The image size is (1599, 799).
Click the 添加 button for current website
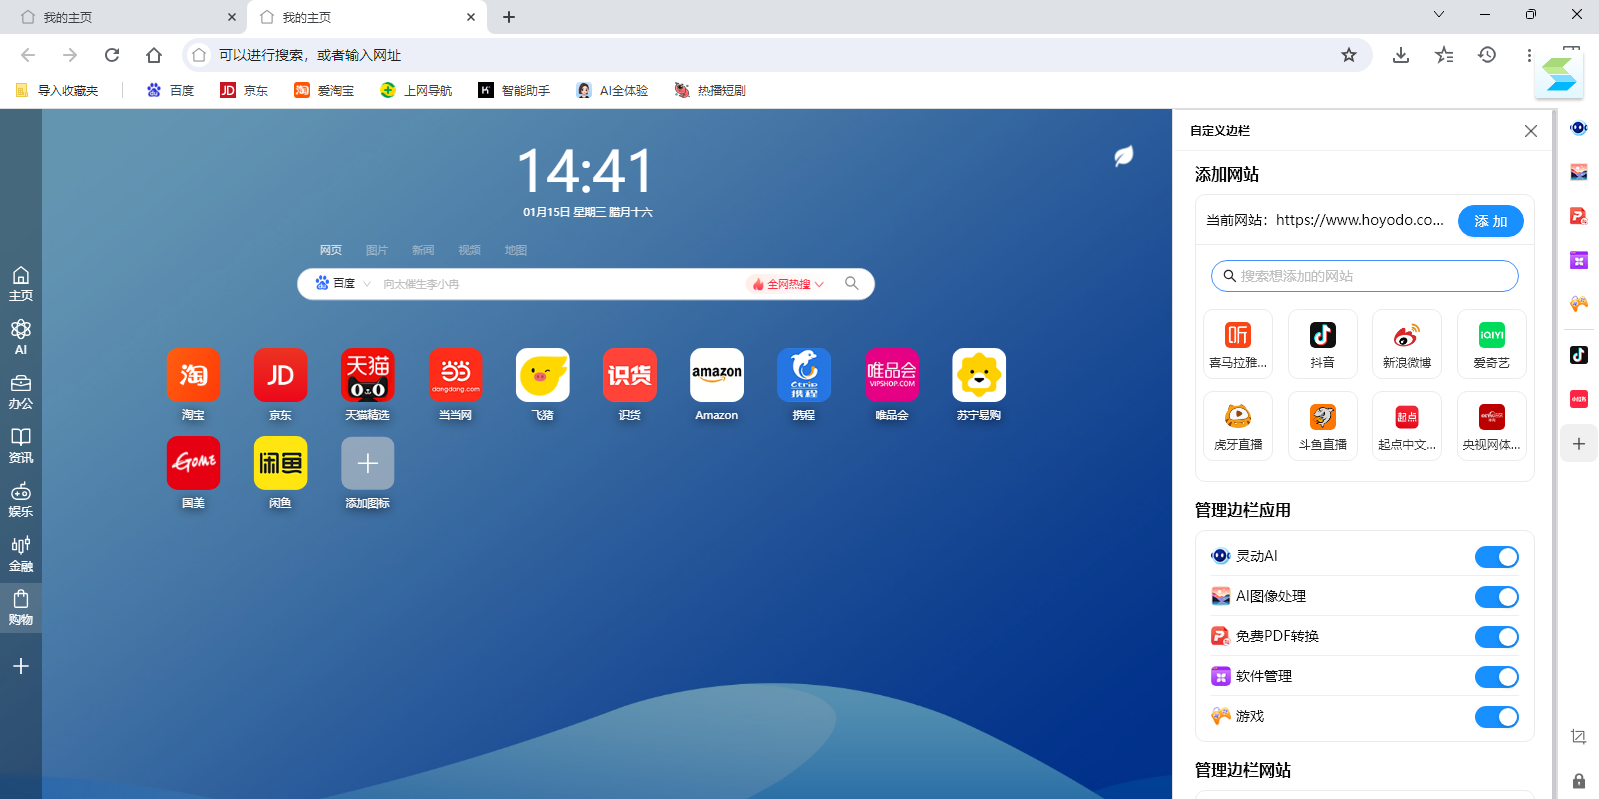1491,221
